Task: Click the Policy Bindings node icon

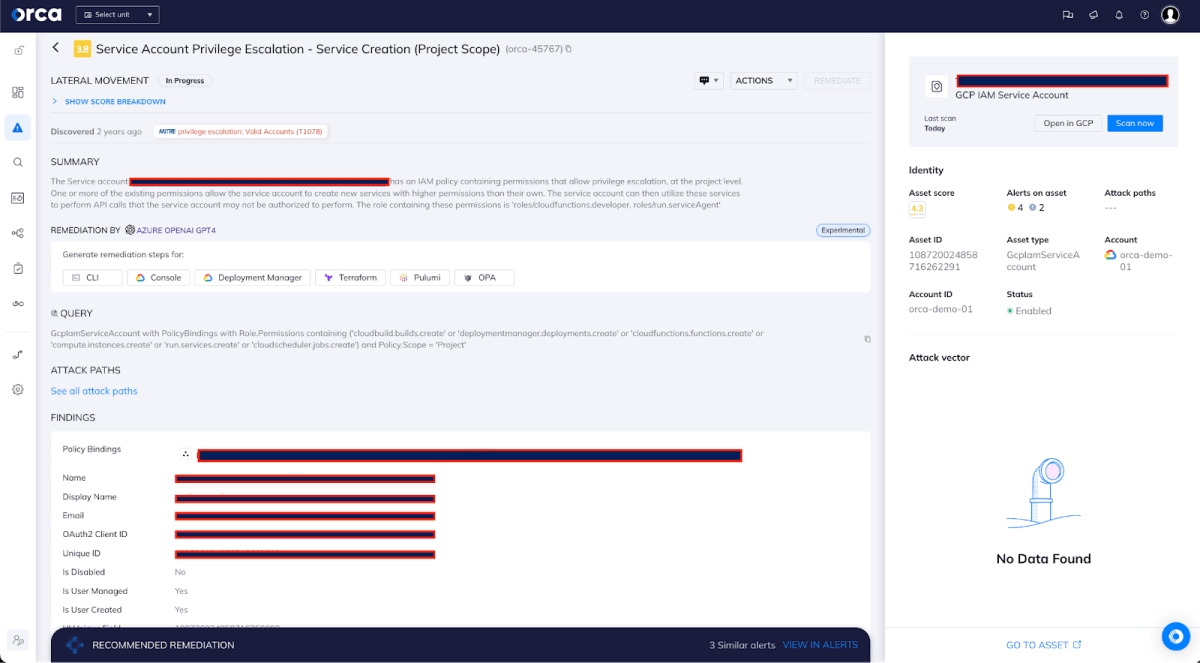Action: 185,454
